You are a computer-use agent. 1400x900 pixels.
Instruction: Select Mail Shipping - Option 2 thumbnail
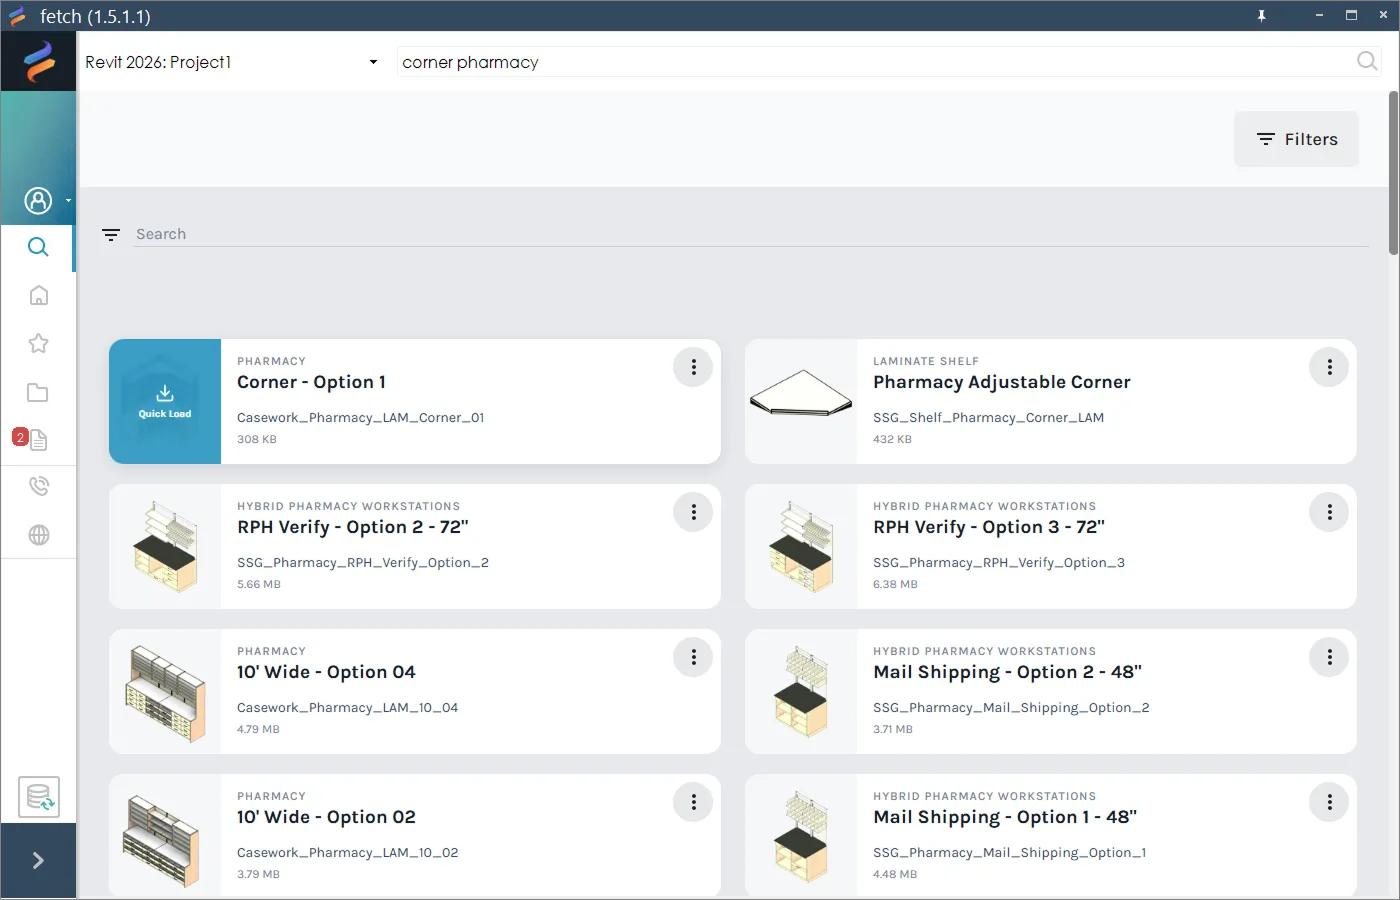click(x=801, y=691)
